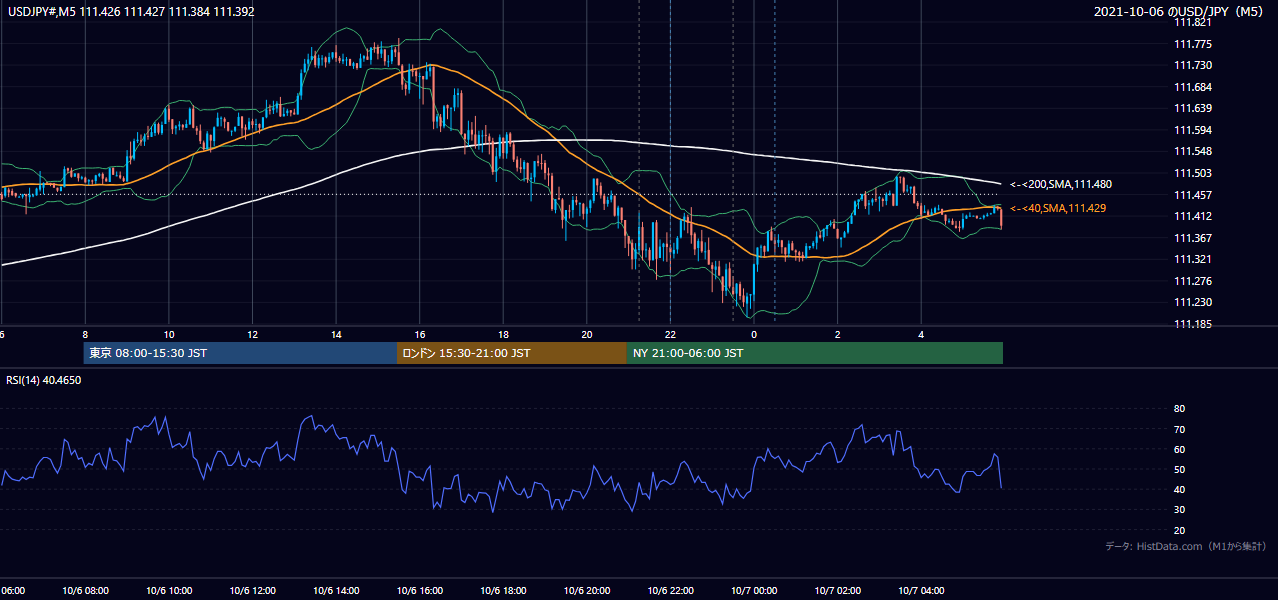Click the RSI 60 level label
The image size is (1278, 600).
tap(1179, 449)
